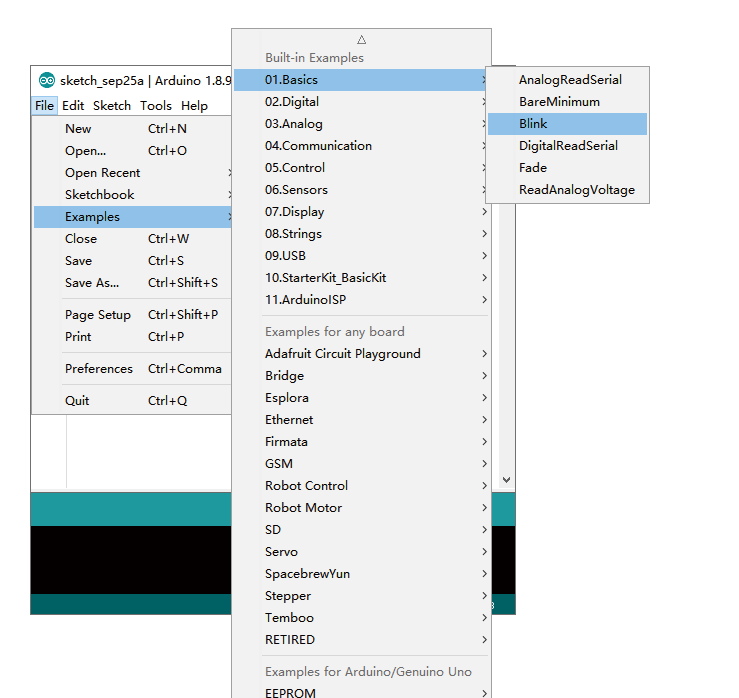Choose Save As... from the File menu
The width and height of the screenshot is (739, 698).
pyautogui.click(x=132, y=283)
